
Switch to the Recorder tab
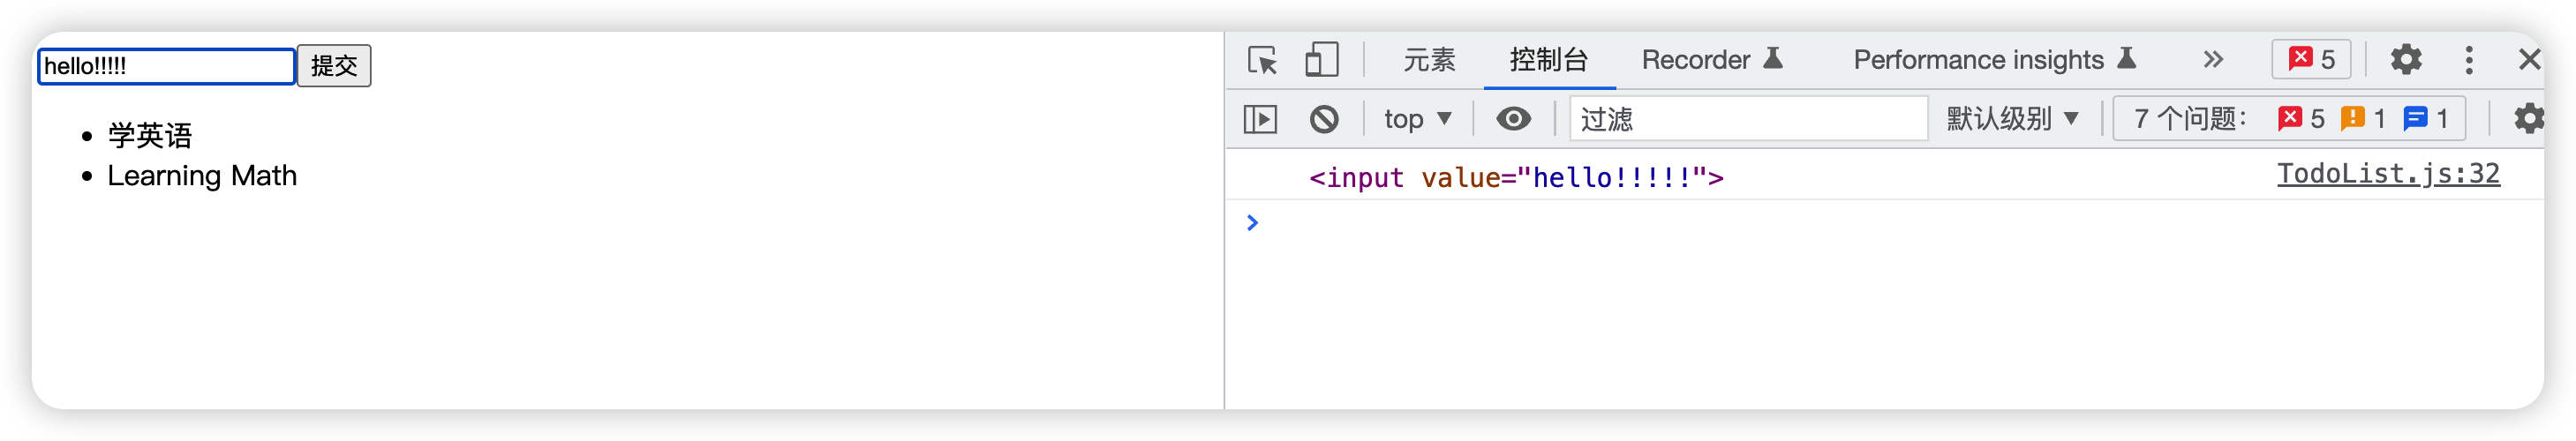coord(1711,60)
